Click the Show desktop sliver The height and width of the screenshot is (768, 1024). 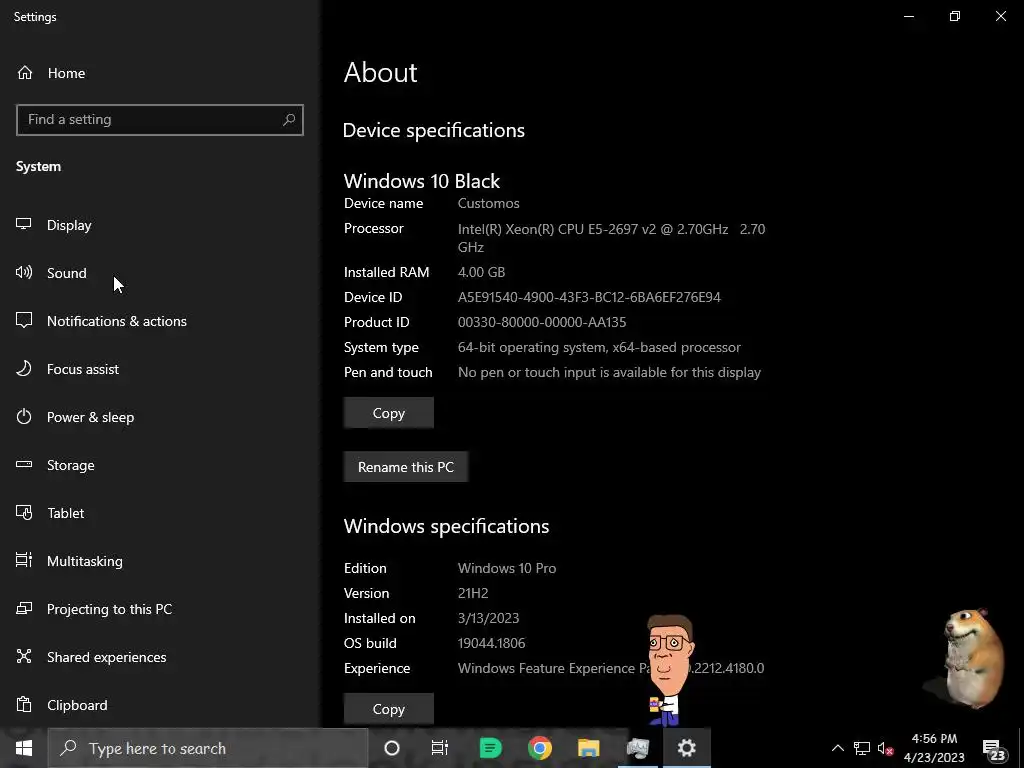tap(1021, 748)
